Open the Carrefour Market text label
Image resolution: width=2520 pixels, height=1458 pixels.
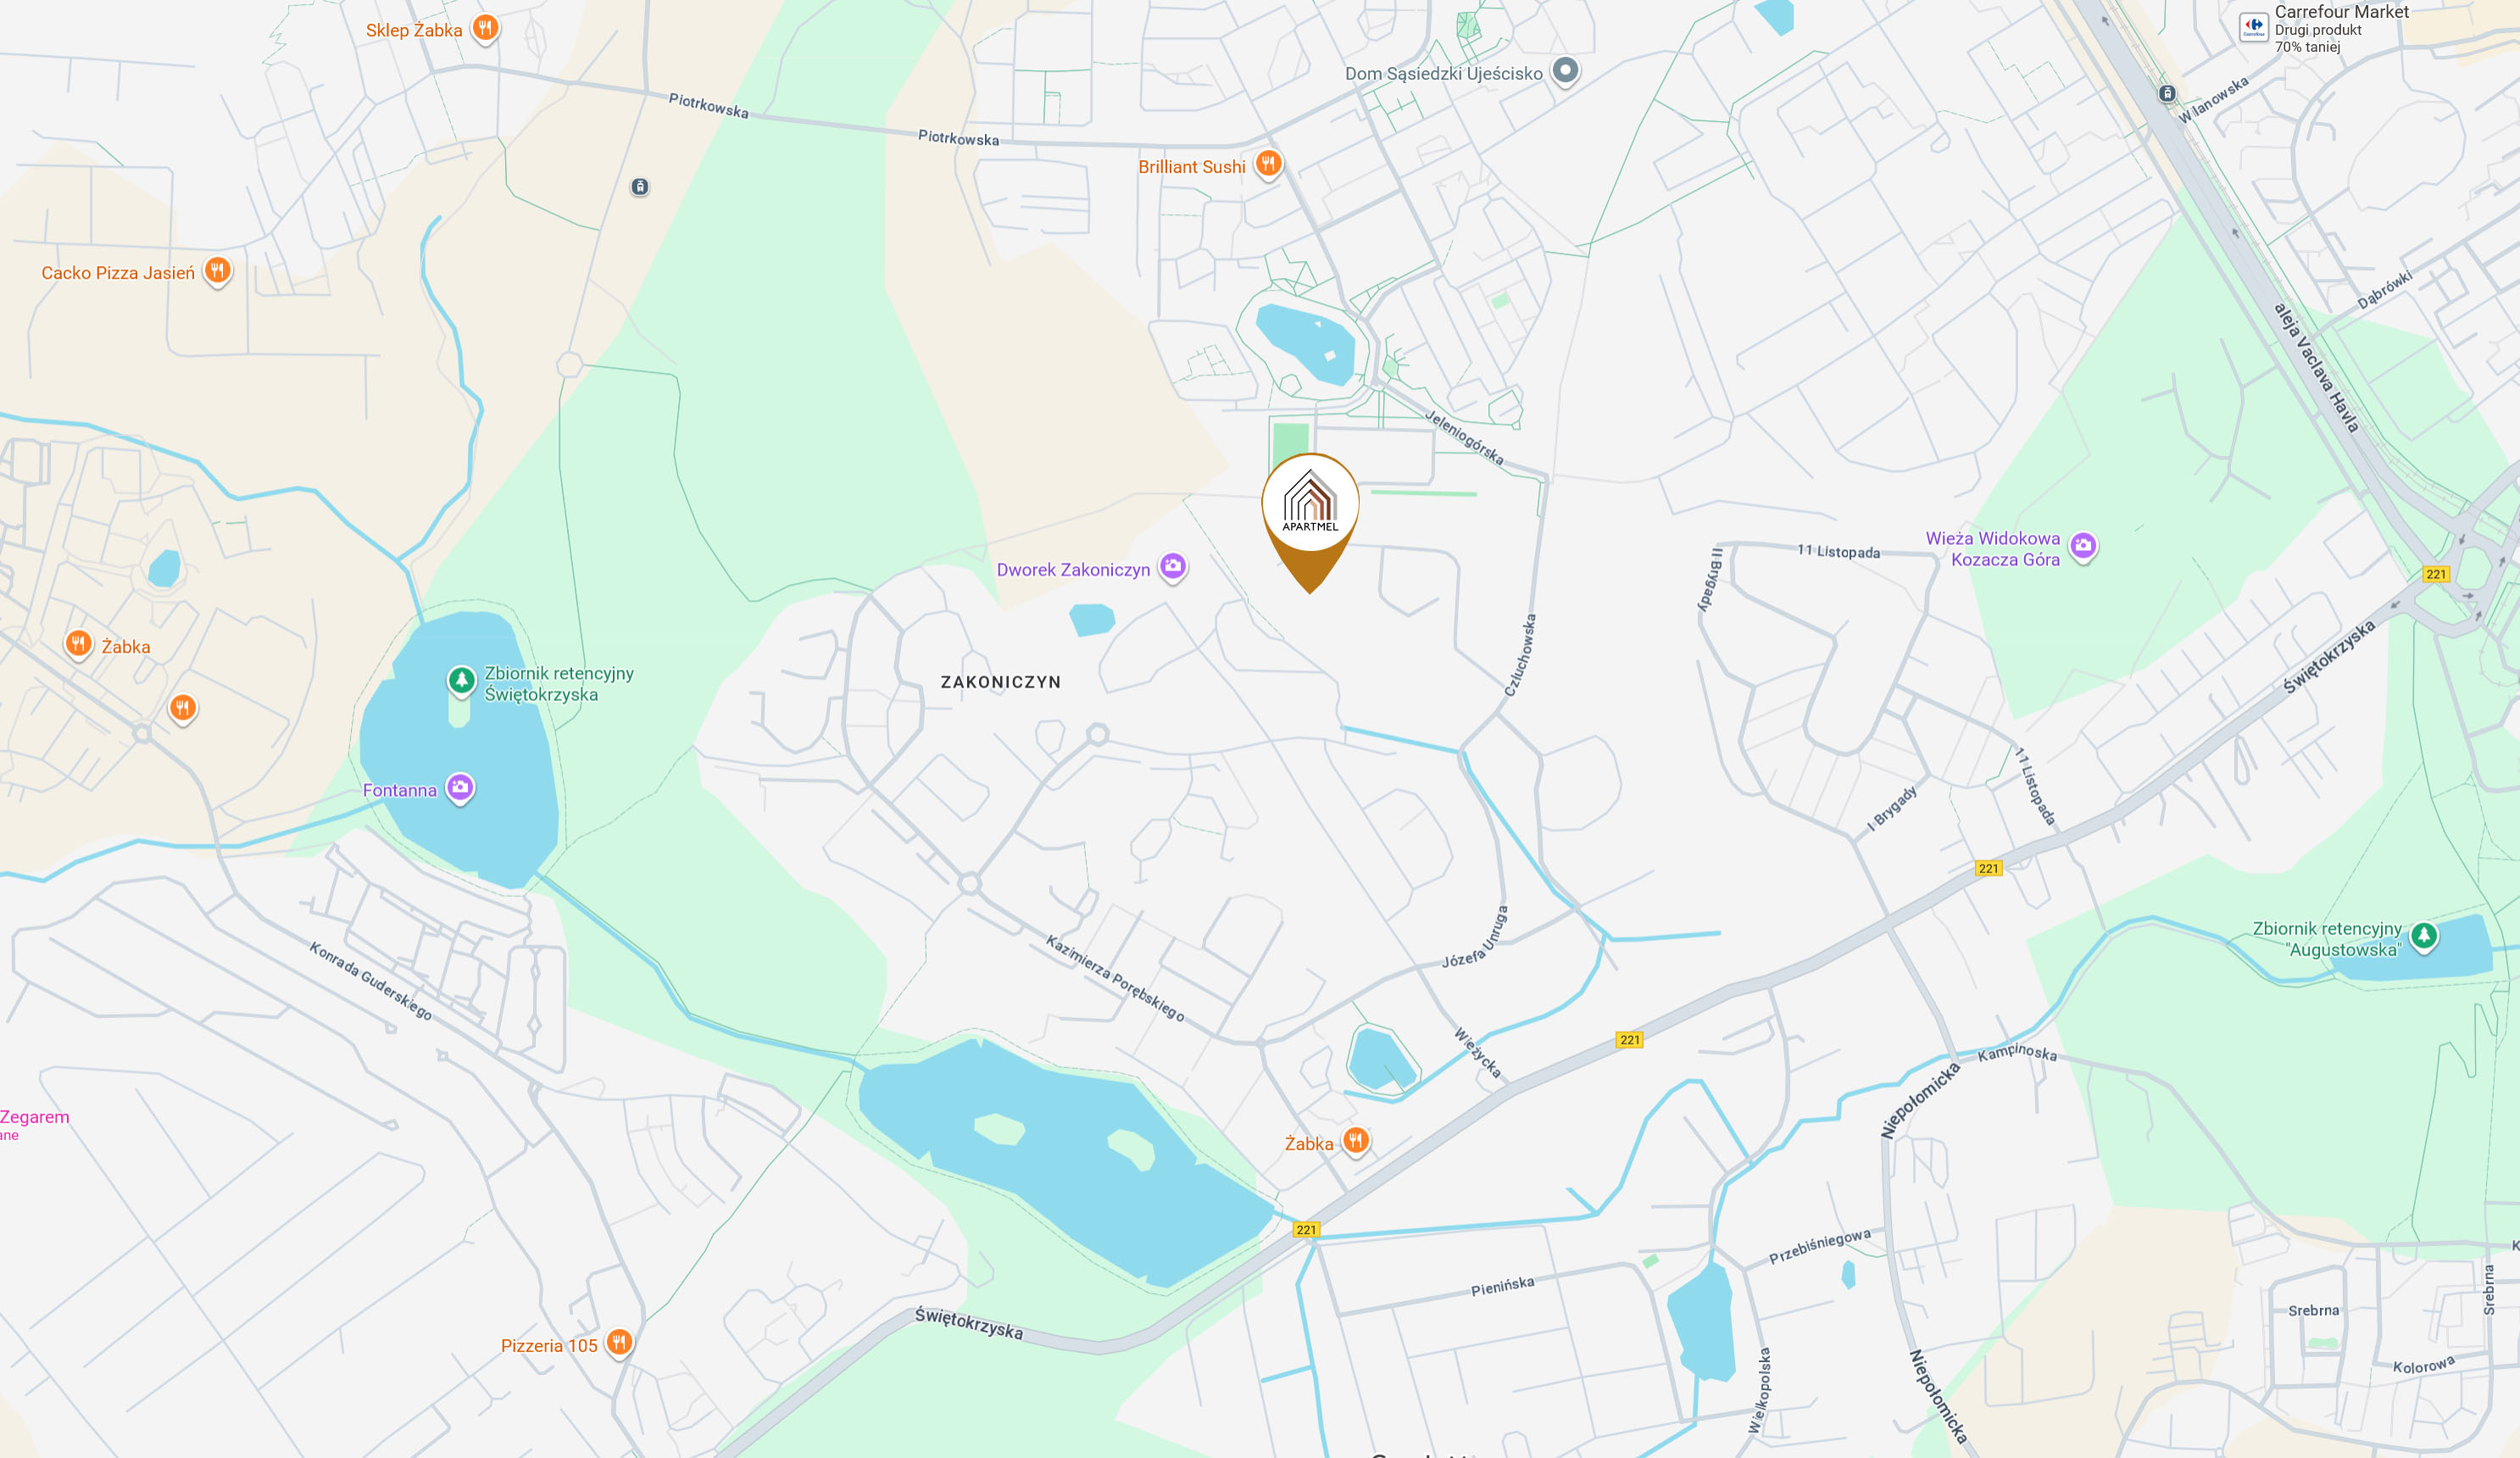pos(2341,12)
